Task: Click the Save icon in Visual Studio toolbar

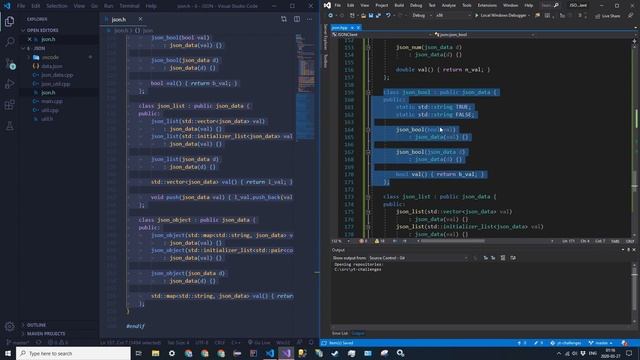Action: [x=371, y=16]
